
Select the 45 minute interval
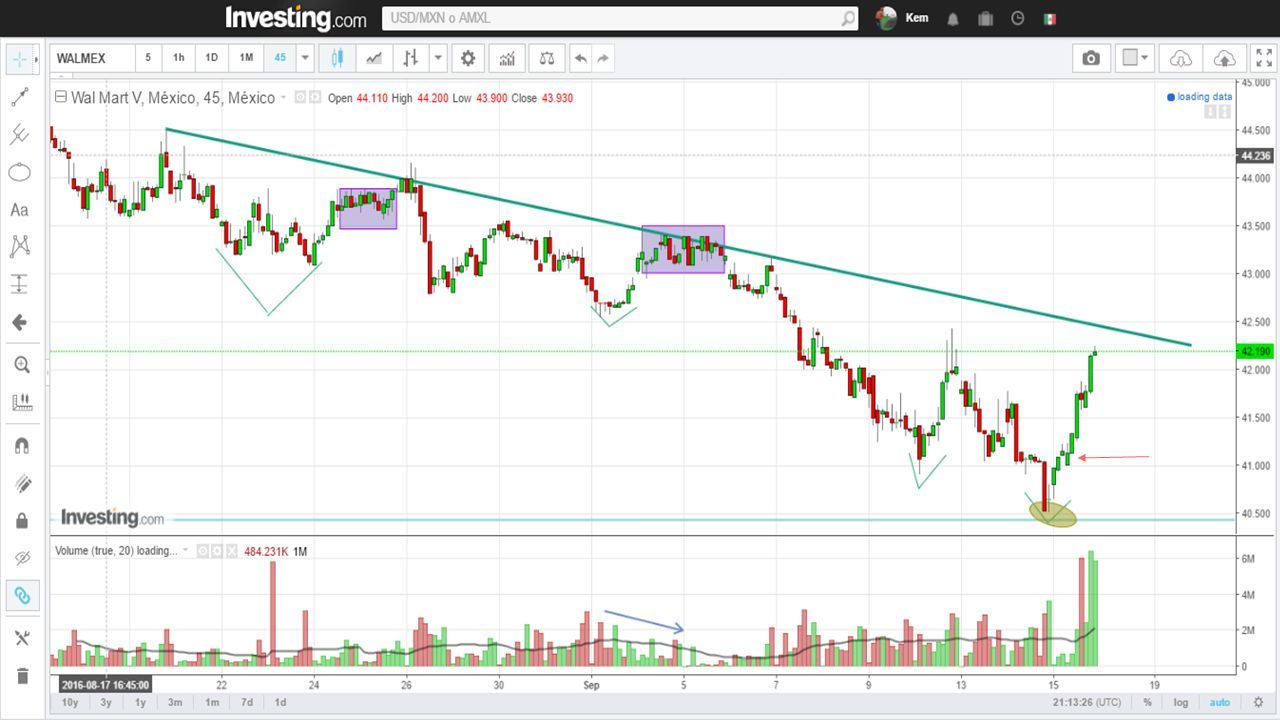(280, 58)
